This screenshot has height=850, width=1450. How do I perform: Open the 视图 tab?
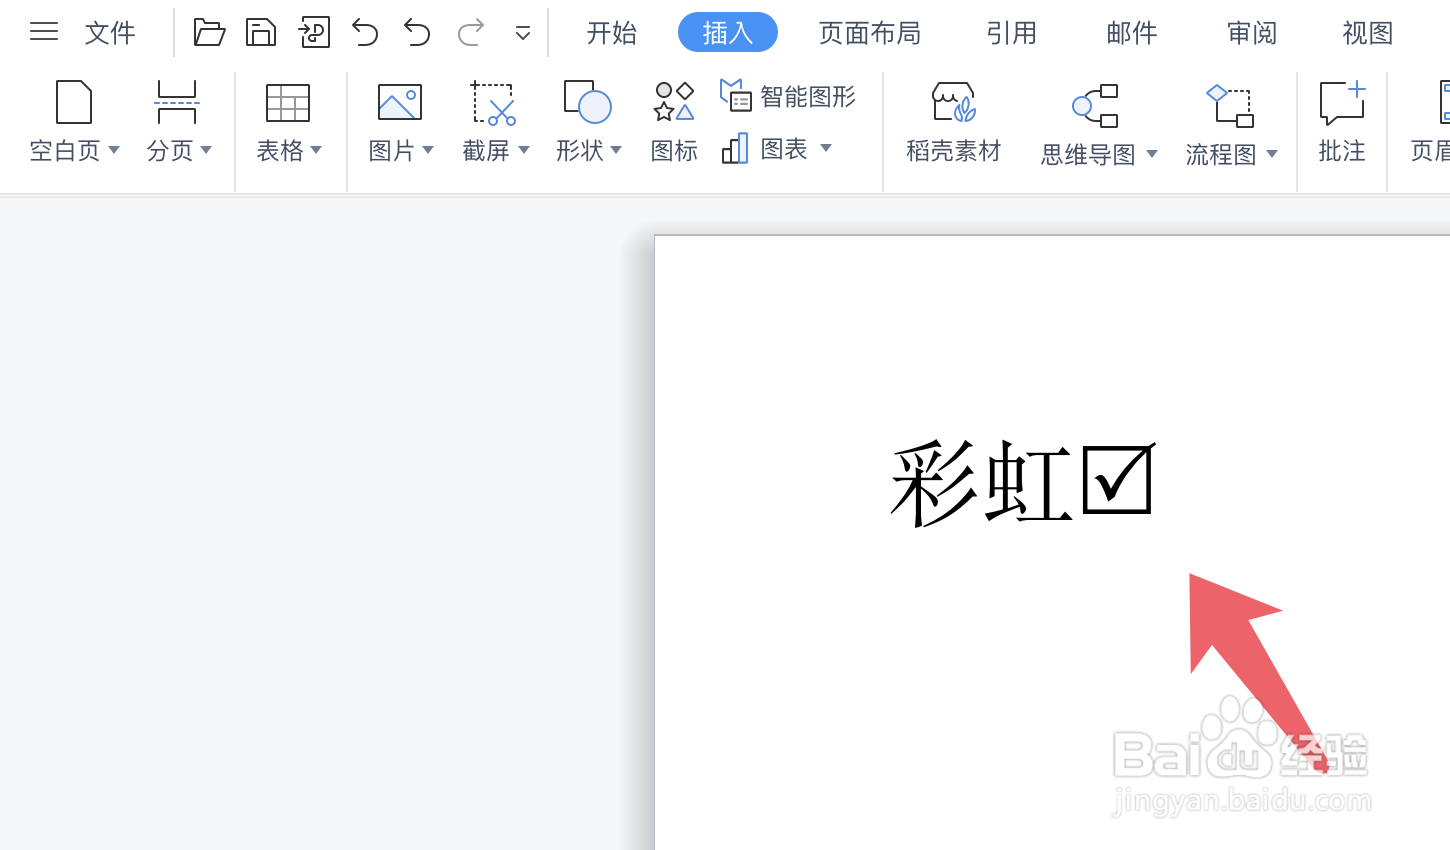pyautogui.click(x=1368, y=33)
